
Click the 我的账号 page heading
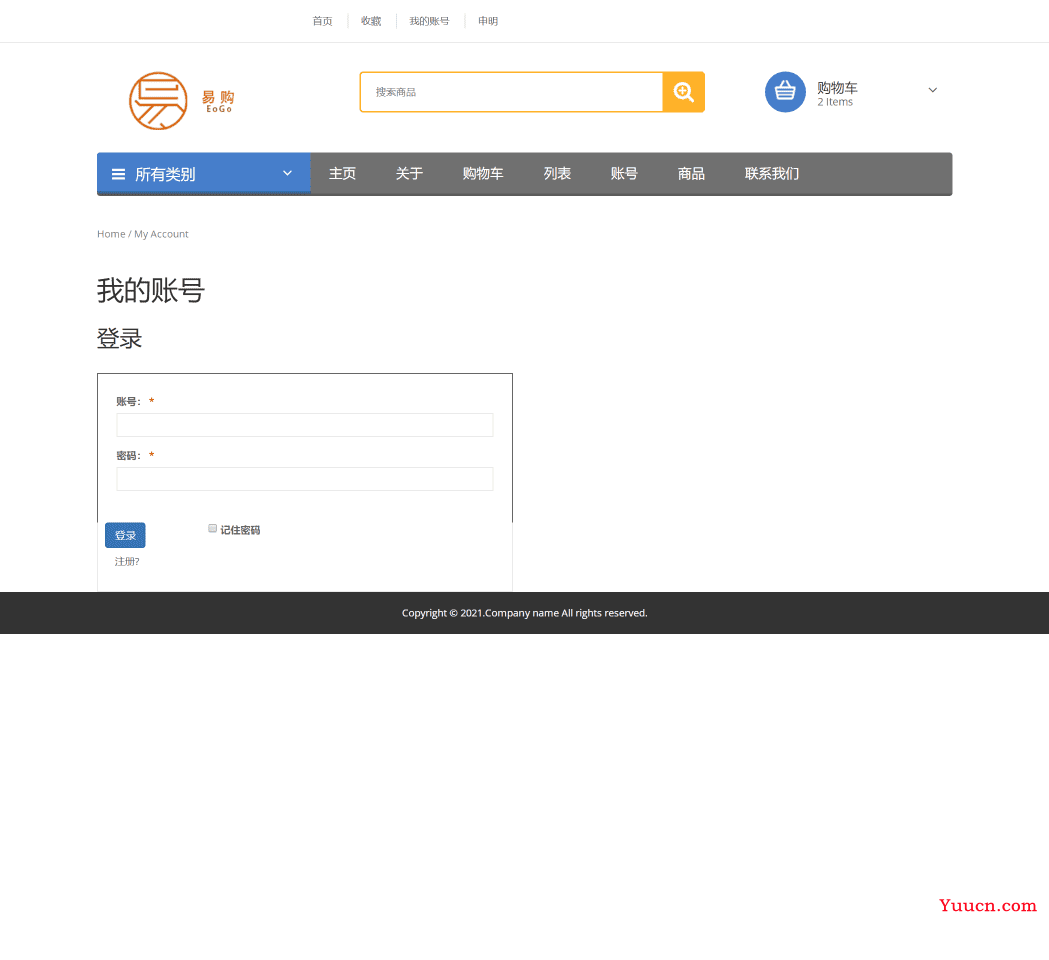click(151, 290)
